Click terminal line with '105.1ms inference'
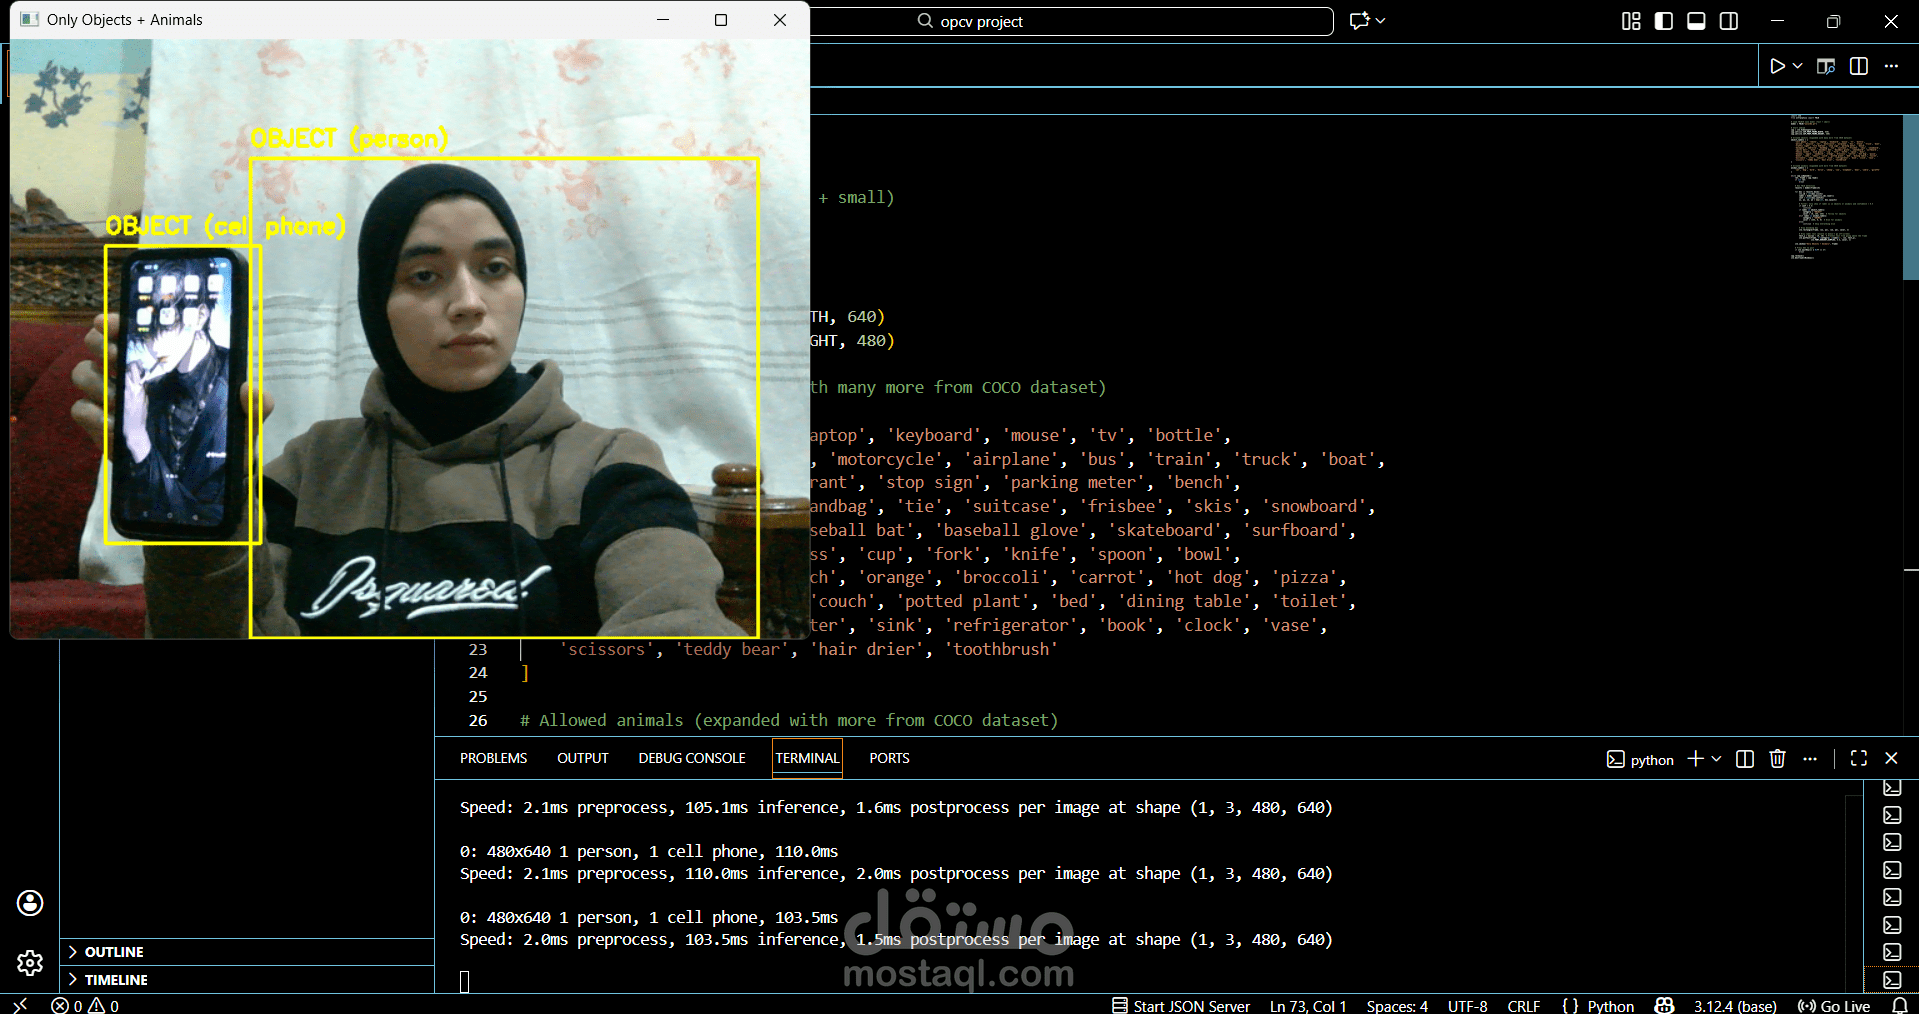1919x1014 pixels. click(x=896, y=808)
